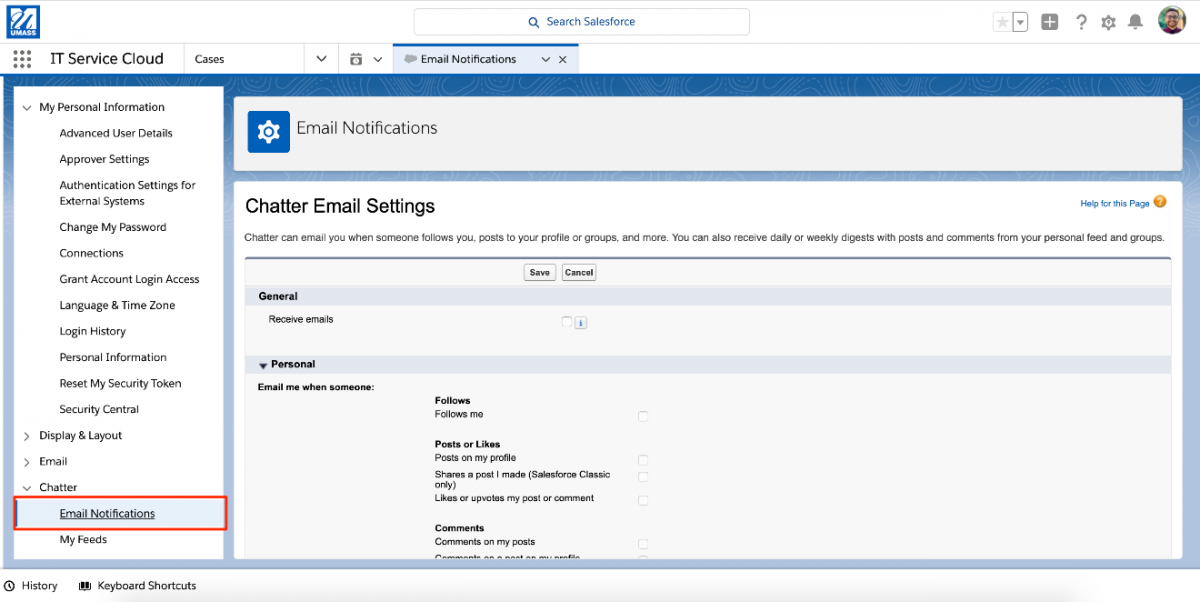Open the Setup gear icon in the header
Viewport: 1200px width, 602px height.
pyautogui.click(x=1108, y=22)
